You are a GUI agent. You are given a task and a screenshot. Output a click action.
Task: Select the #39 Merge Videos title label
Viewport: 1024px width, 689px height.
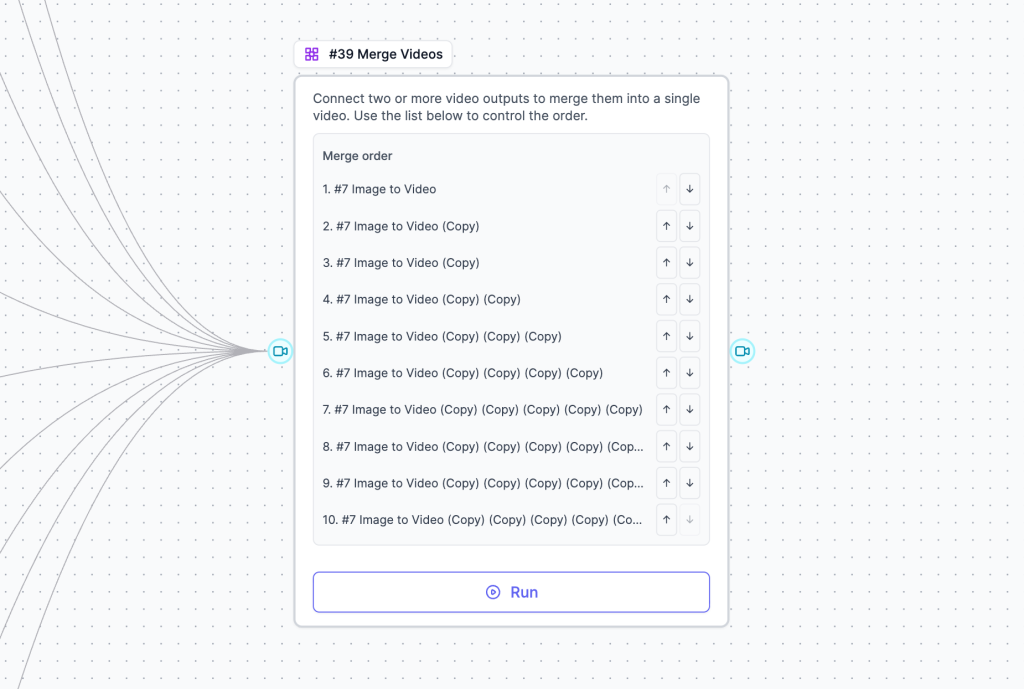point(385,54)
